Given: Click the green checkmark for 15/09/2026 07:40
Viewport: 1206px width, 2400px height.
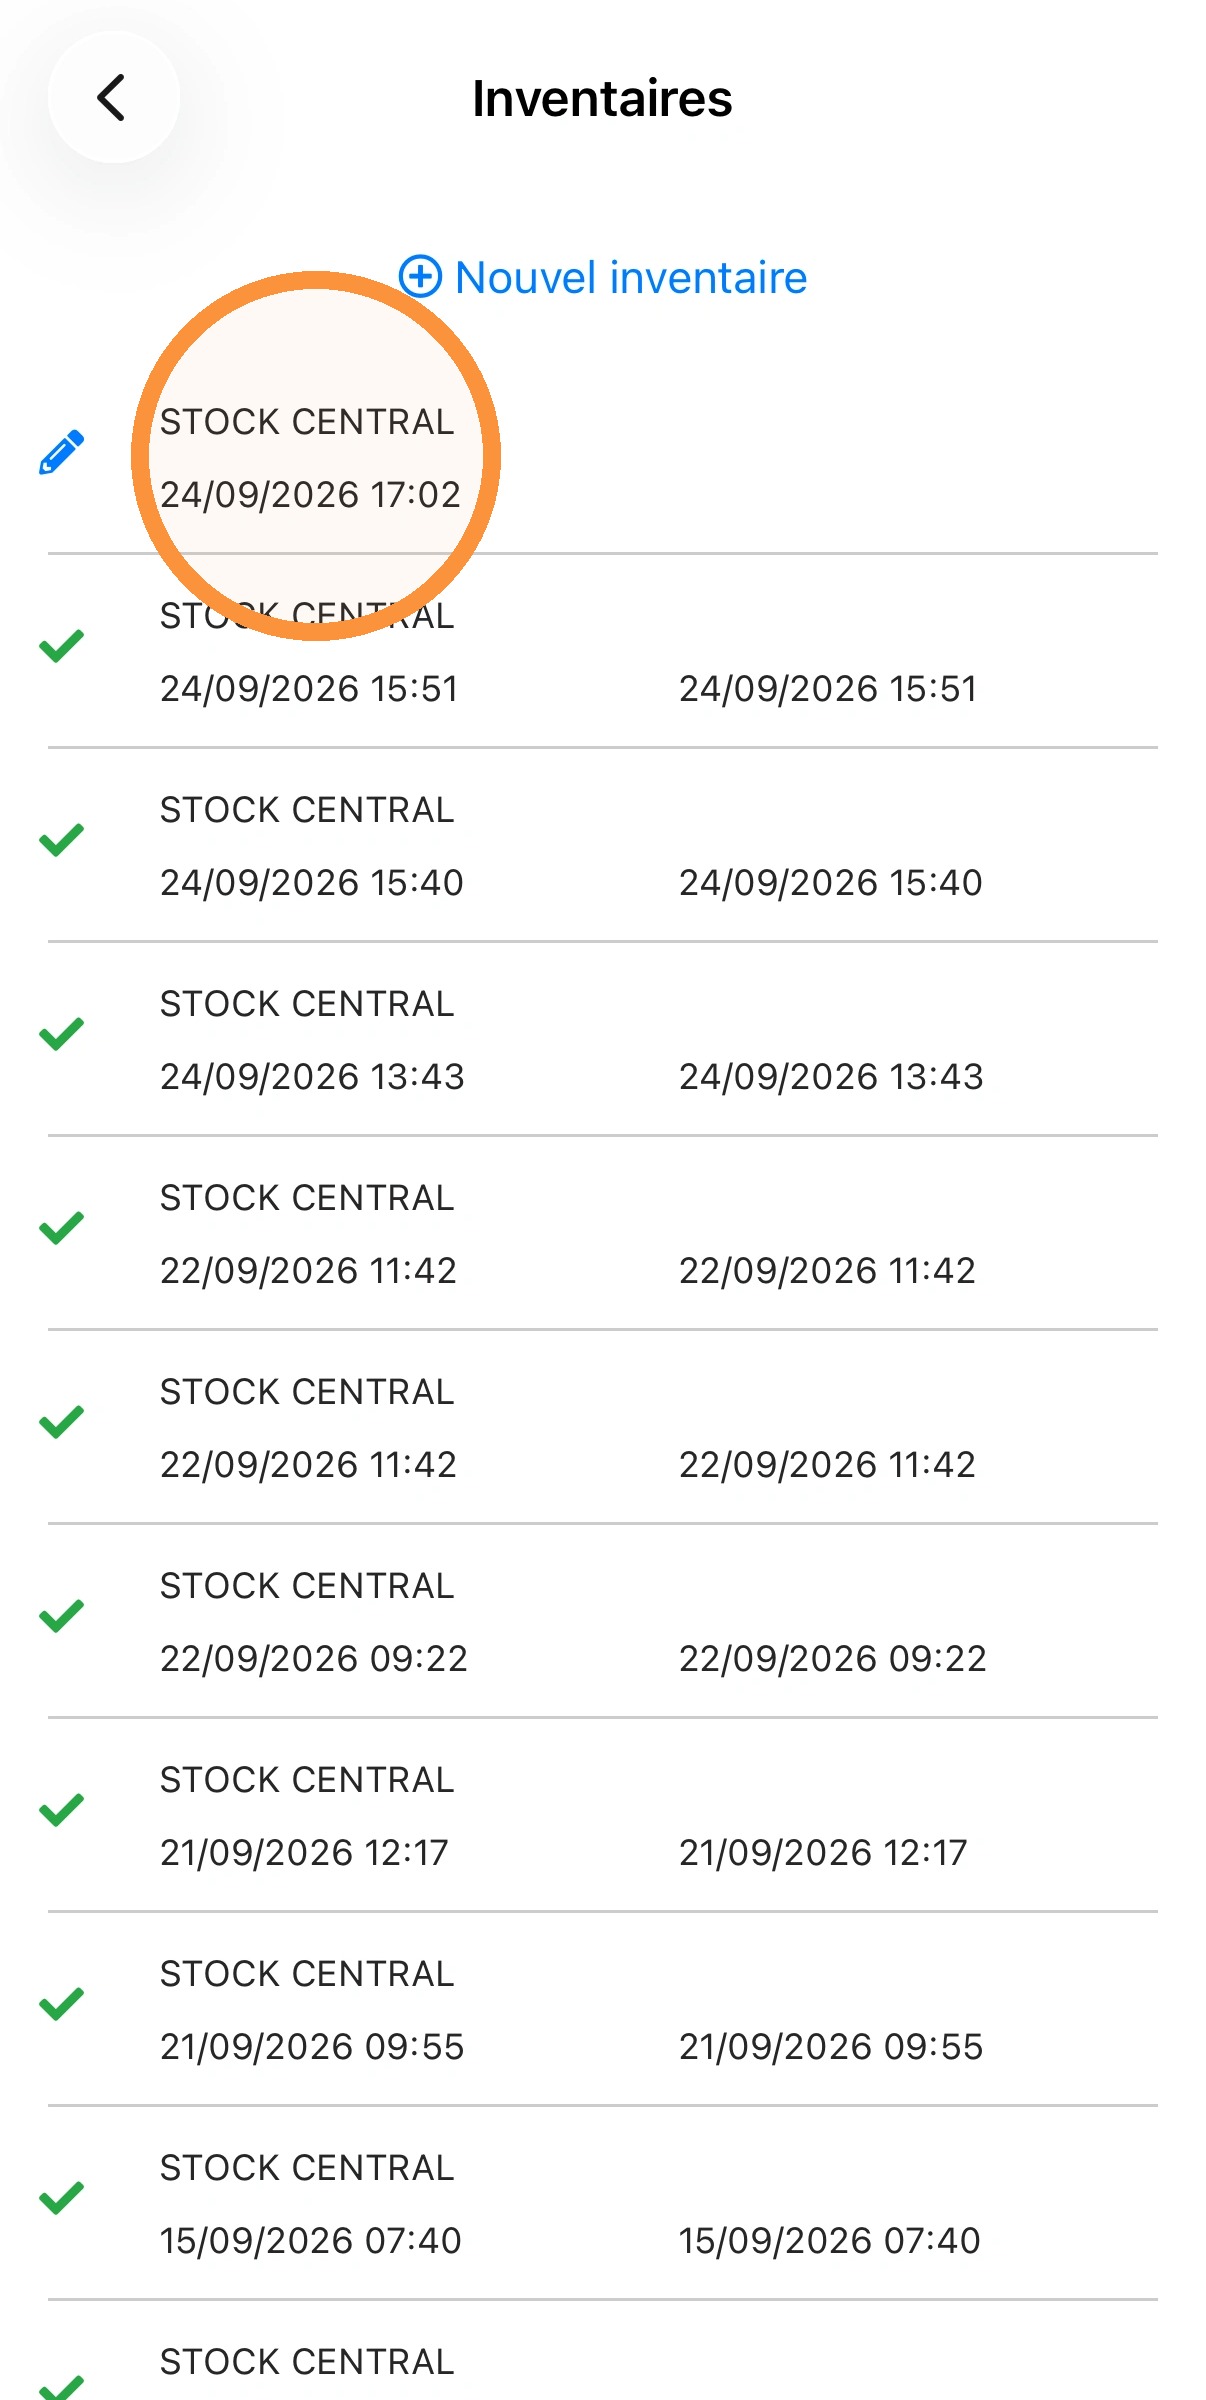Looking at the screenshot, I should click(61, 2198).
